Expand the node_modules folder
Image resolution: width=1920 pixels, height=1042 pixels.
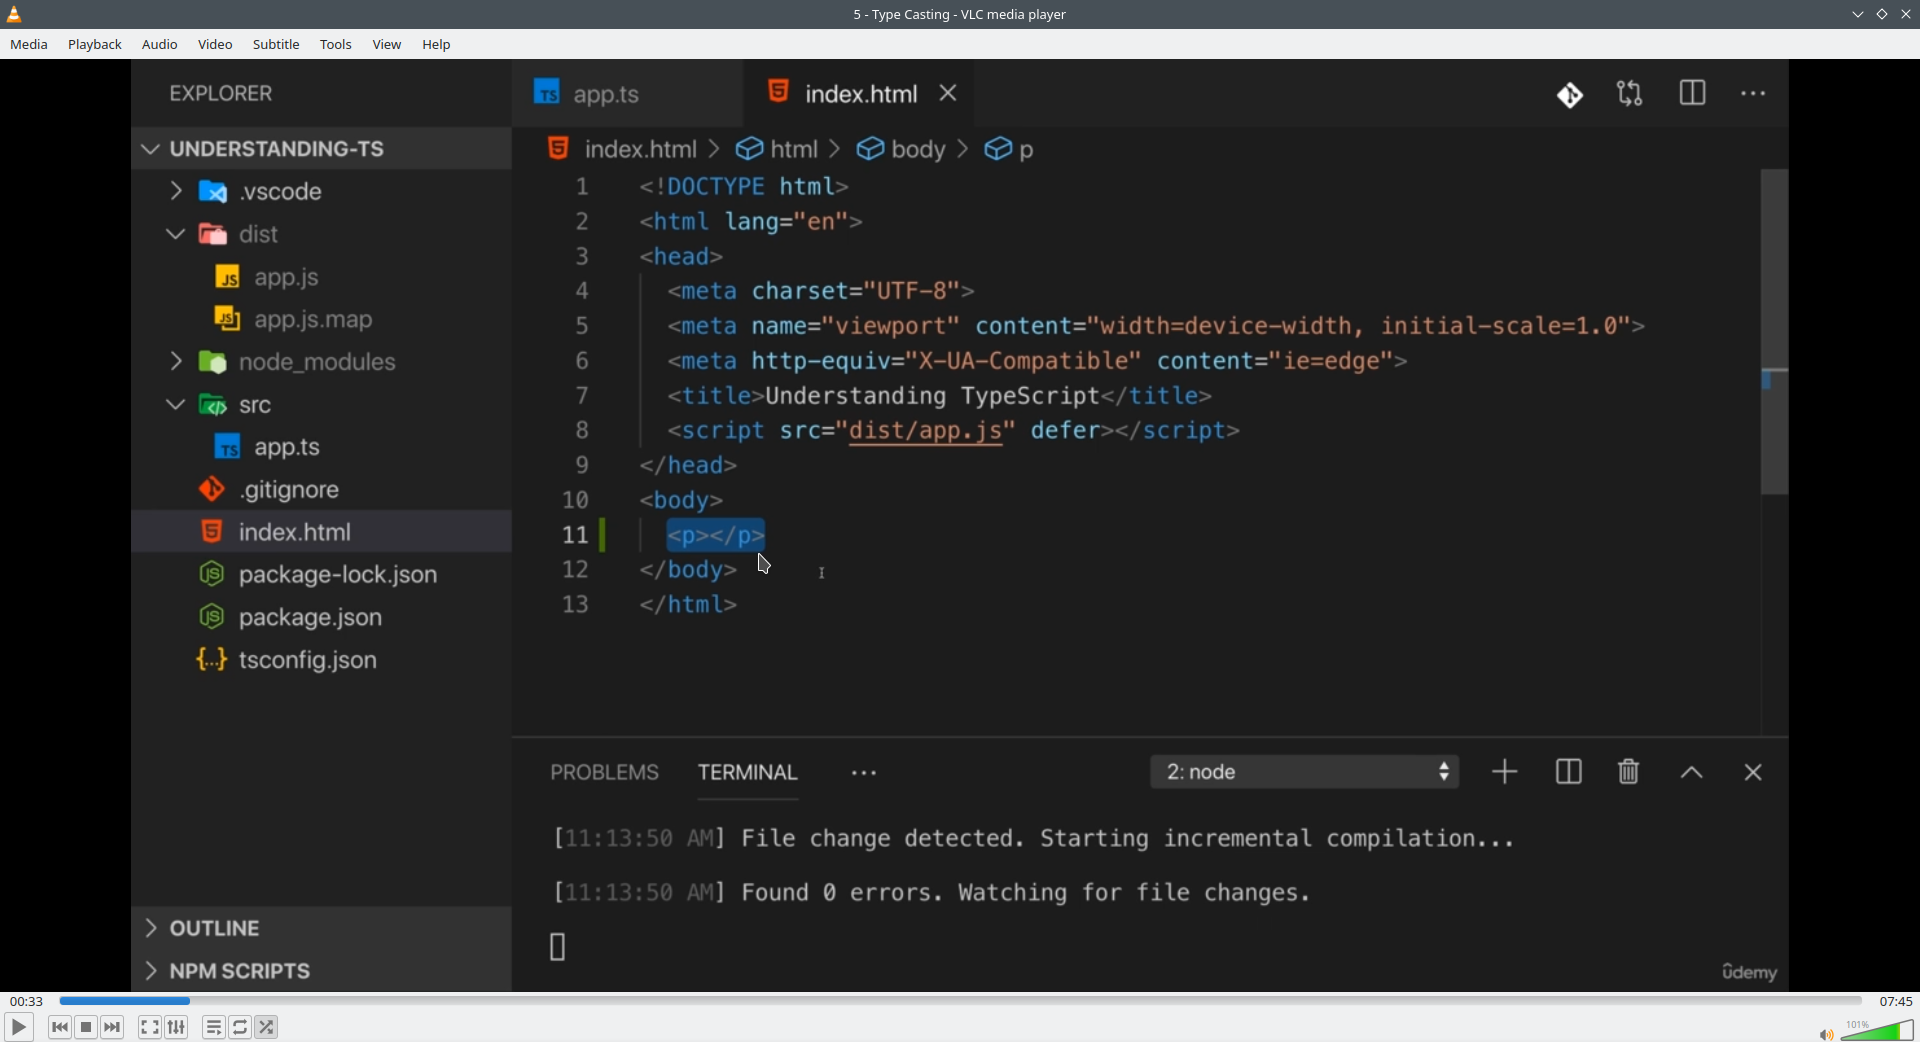click(176, 362)
